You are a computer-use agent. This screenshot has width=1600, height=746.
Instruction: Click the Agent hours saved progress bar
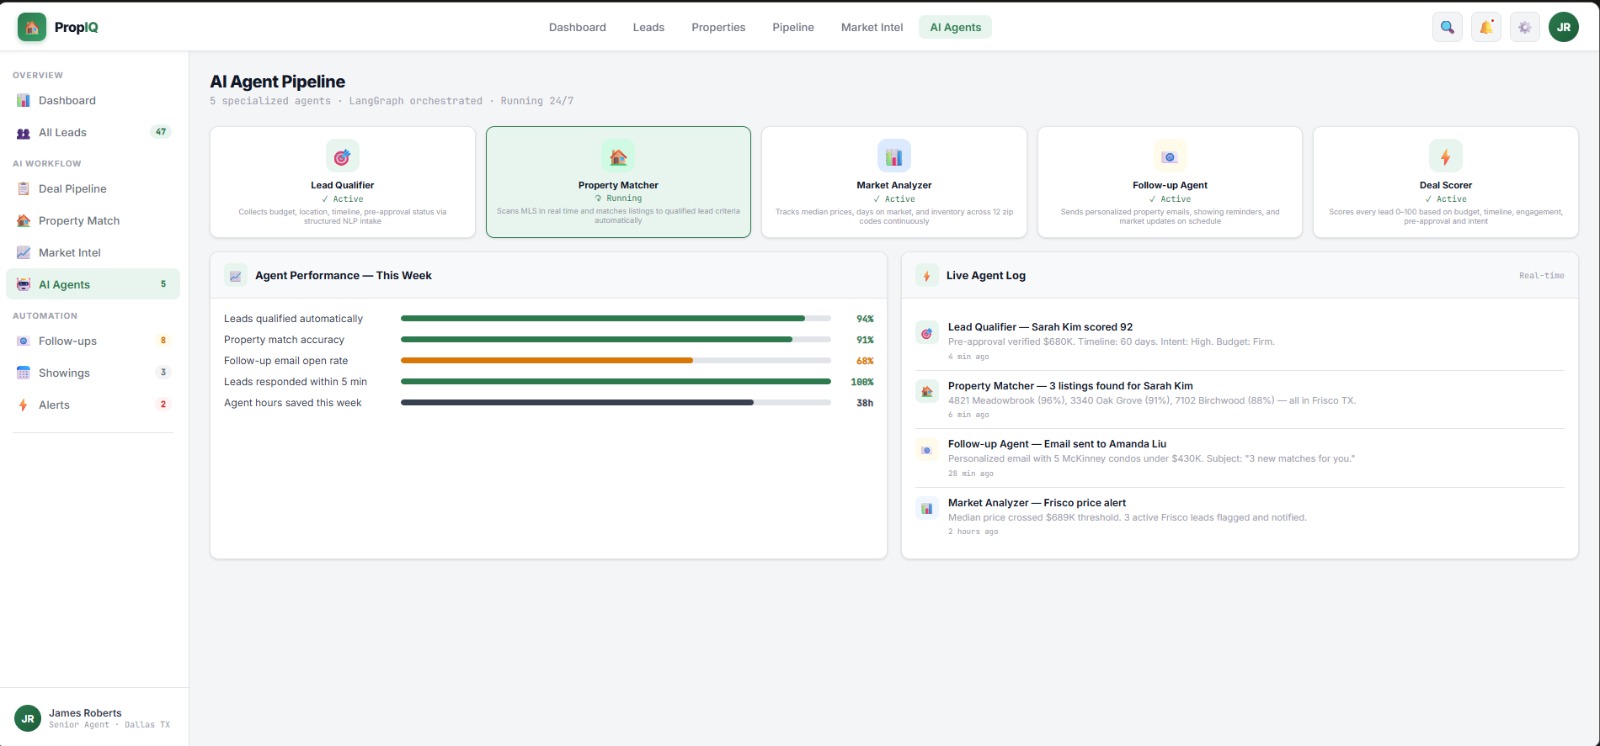616,403
